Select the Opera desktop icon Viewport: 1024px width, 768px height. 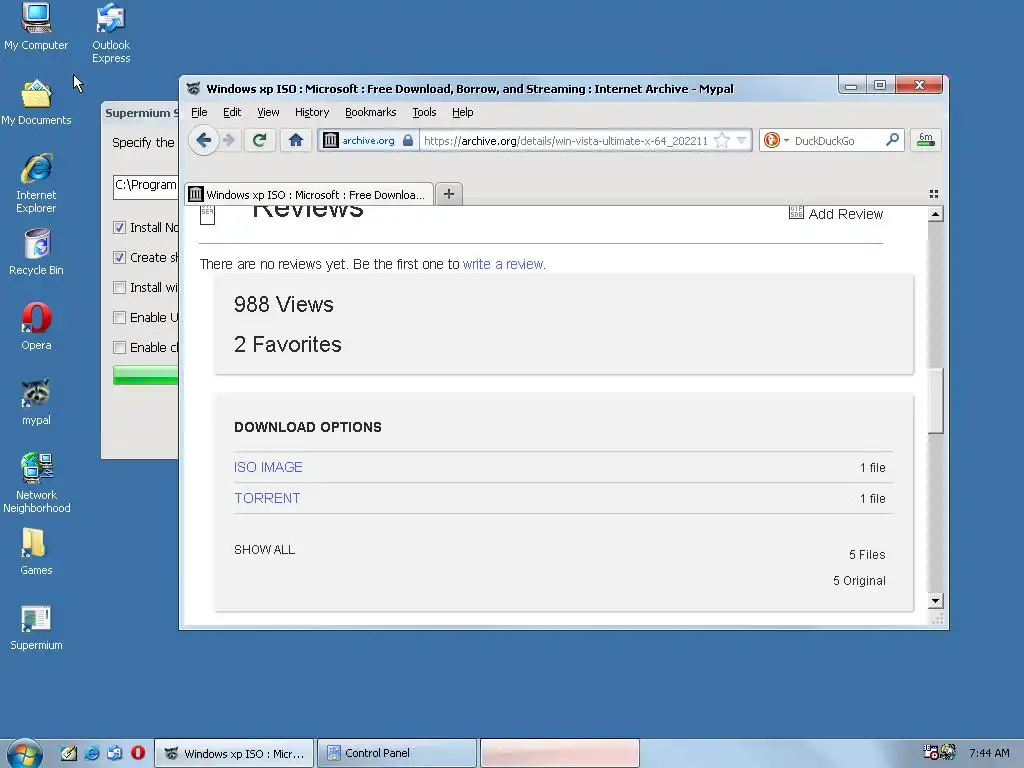pyautogui.click(x=36, y=327)
